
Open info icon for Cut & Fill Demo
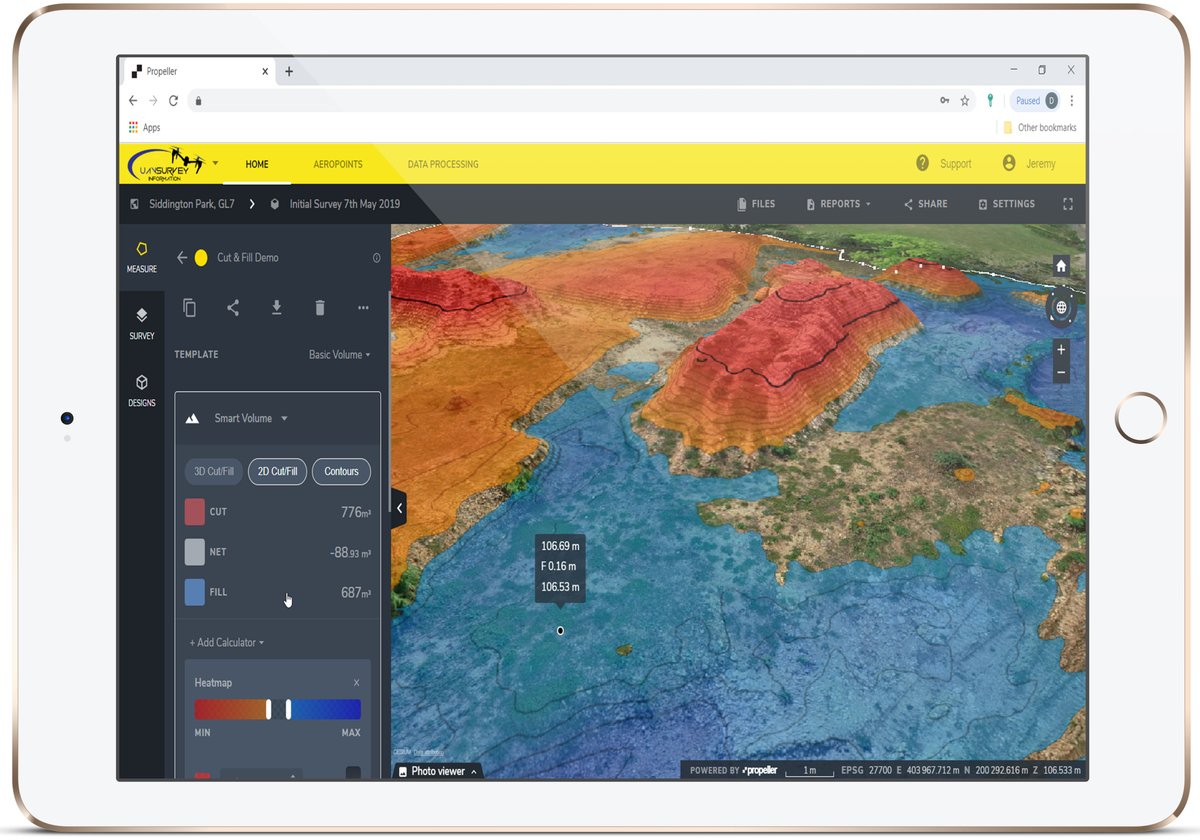[376, 258]
